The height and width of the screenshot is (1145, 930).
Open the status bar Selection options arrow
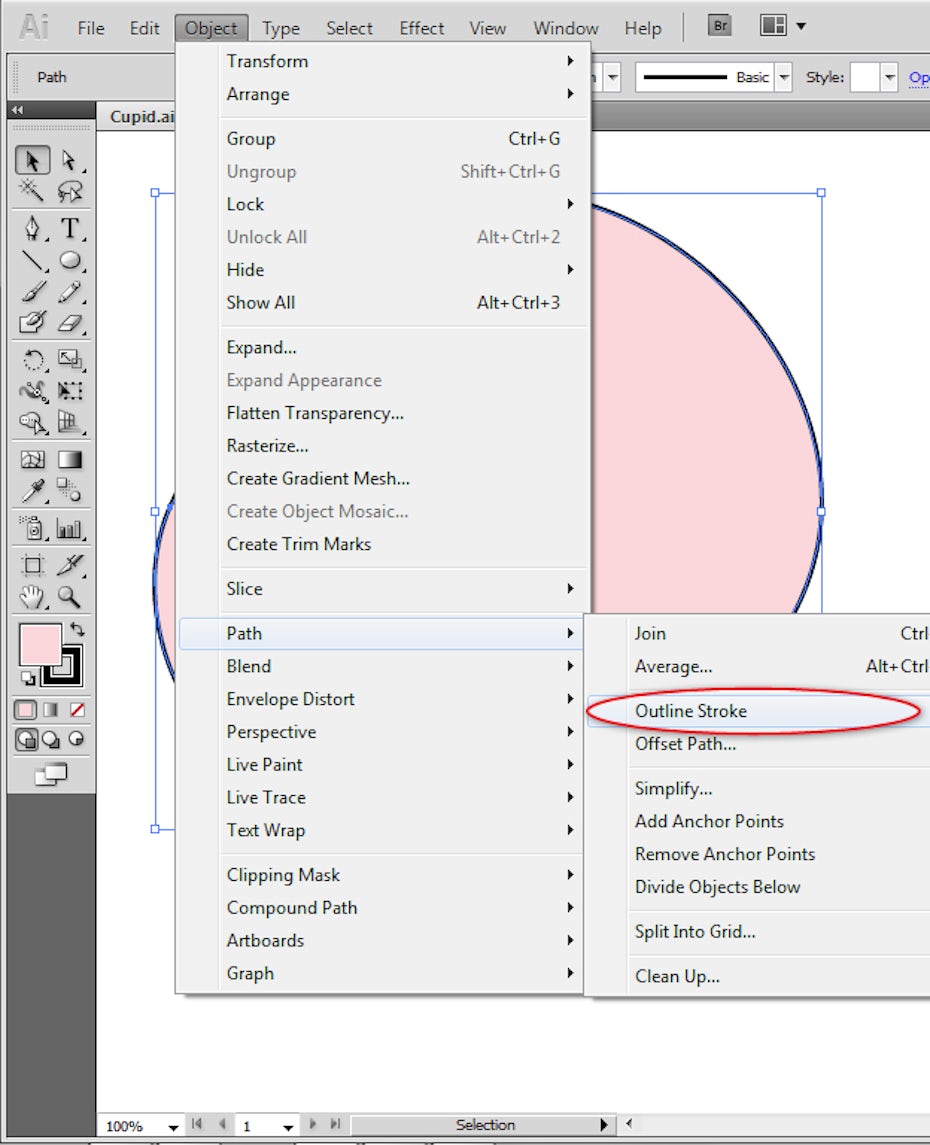coord(604,1125)
